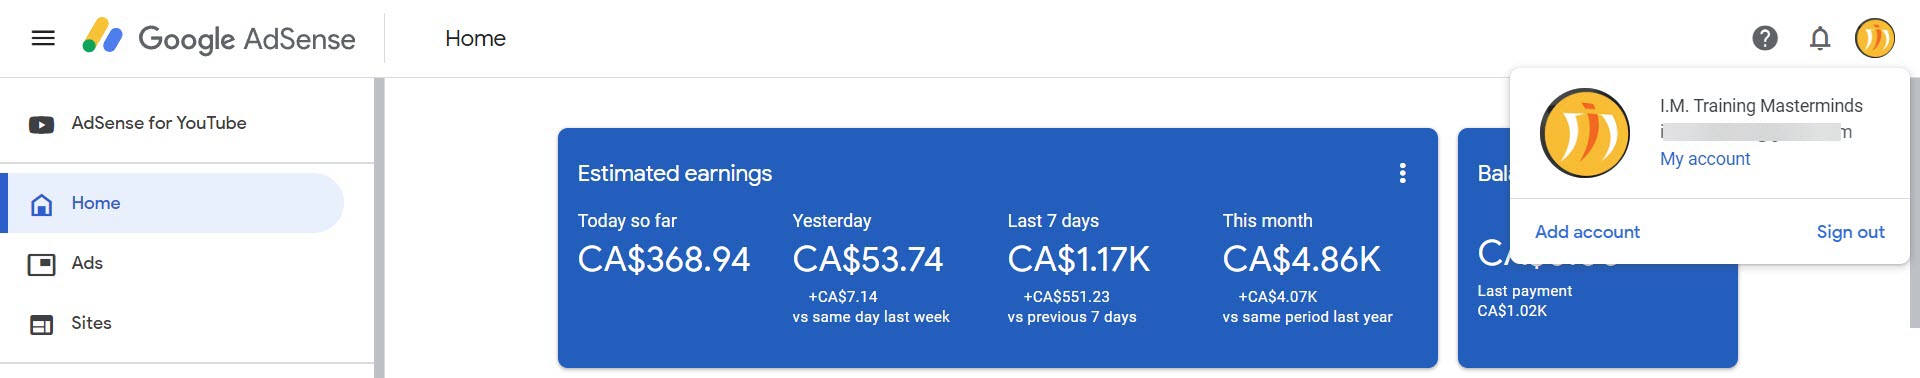Screen dimensions: 1920x378
Task: Click the YouTube icon in the sidebar
Action: coord(42,124)
